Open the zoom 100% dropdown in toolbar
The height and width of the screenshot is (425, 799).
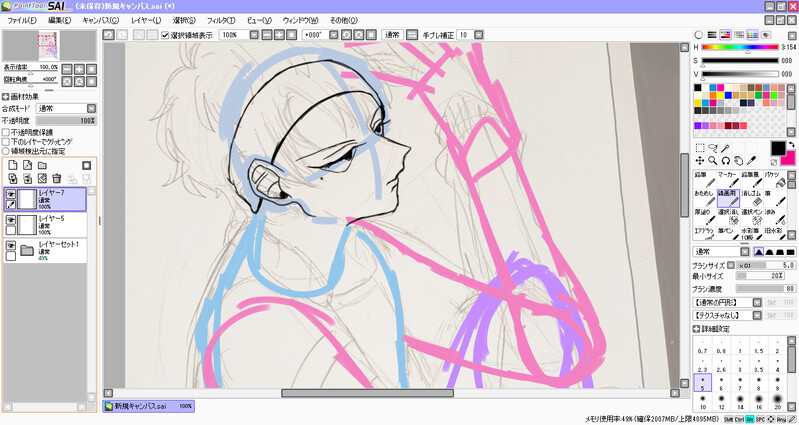click(x=253, y=35)
